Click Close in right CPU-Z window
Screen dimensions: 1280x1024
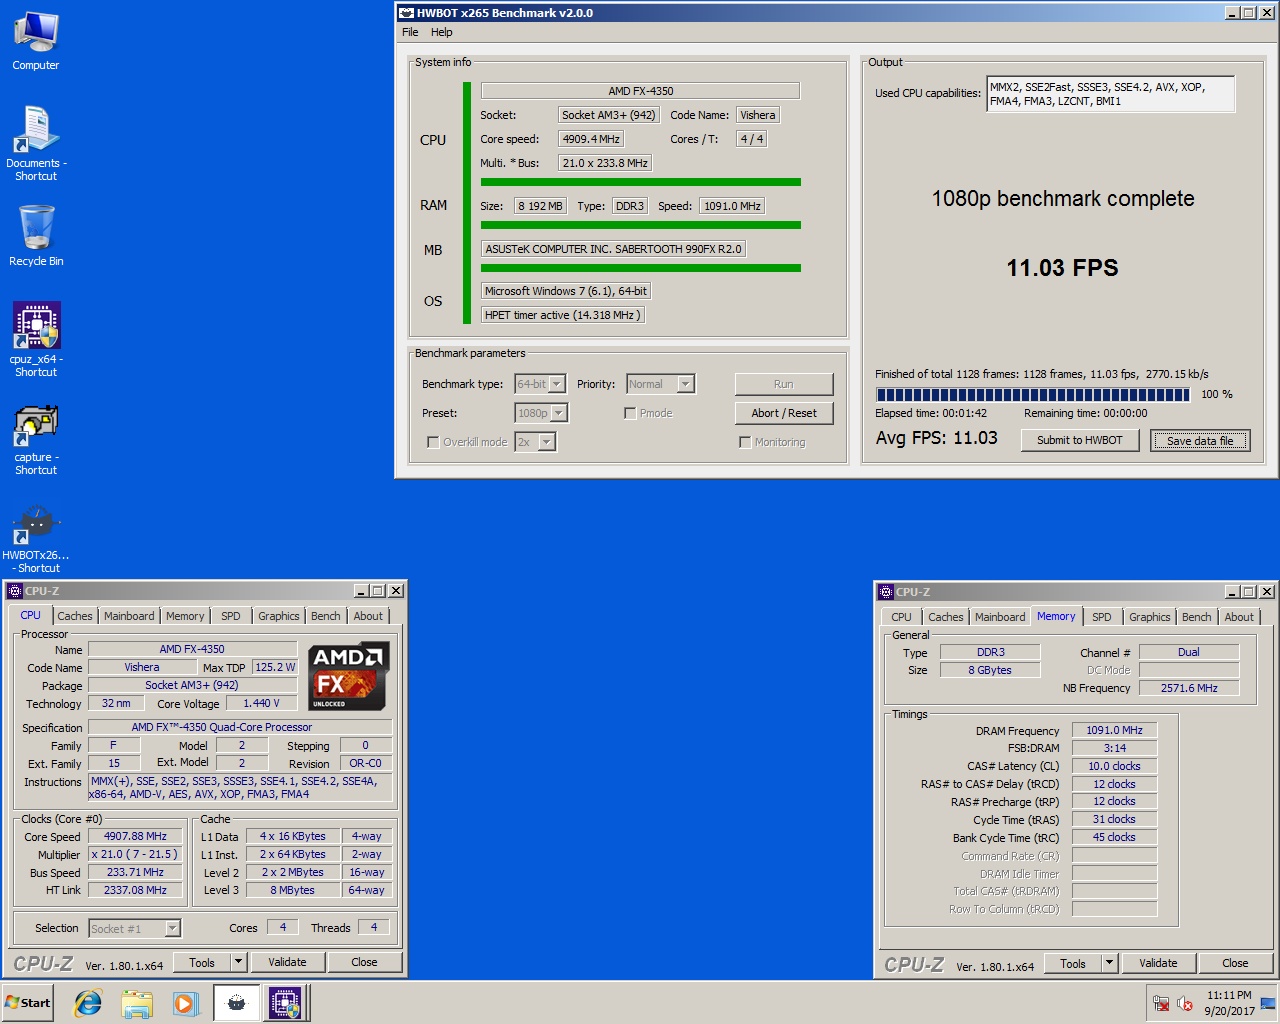pos(1235,963)
